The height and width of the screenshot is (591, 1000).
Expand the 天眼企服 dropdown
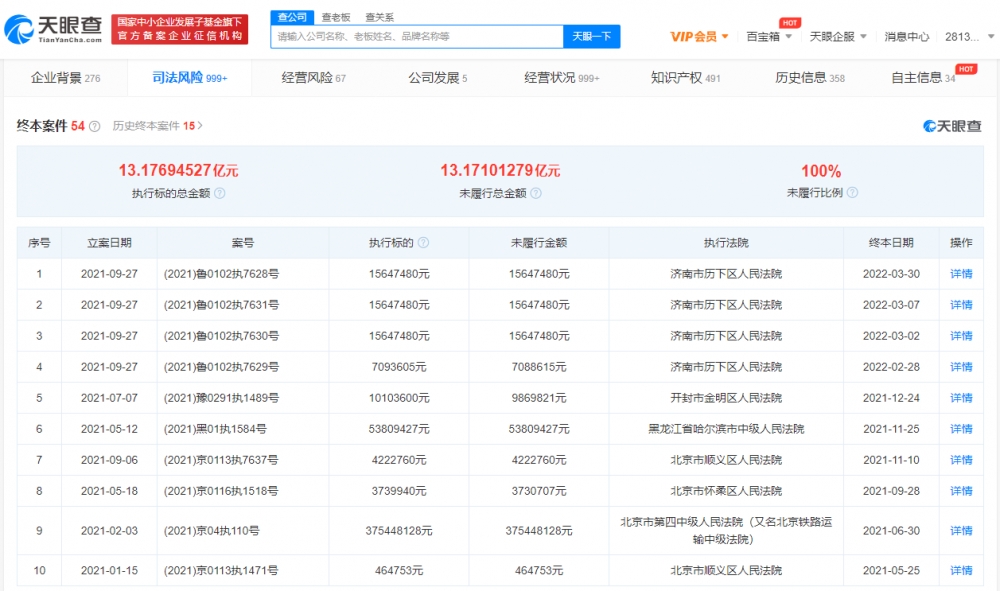coord(838,37)
